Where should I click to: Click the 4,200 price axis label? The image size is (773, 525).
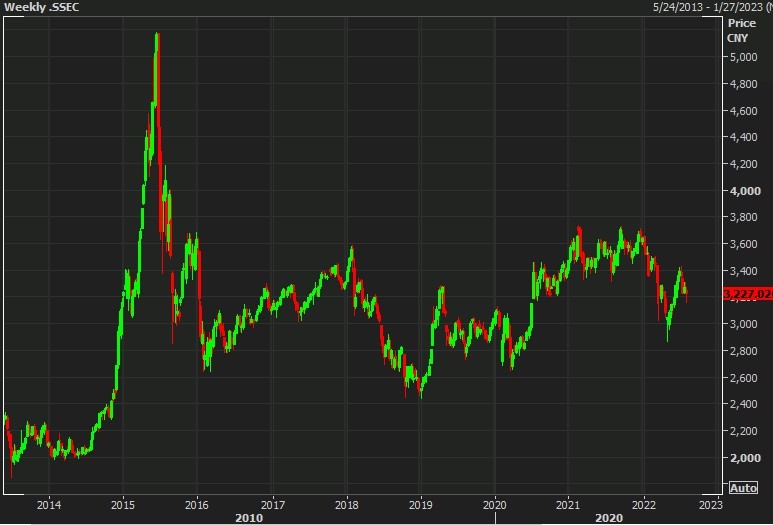pos(743,164)
